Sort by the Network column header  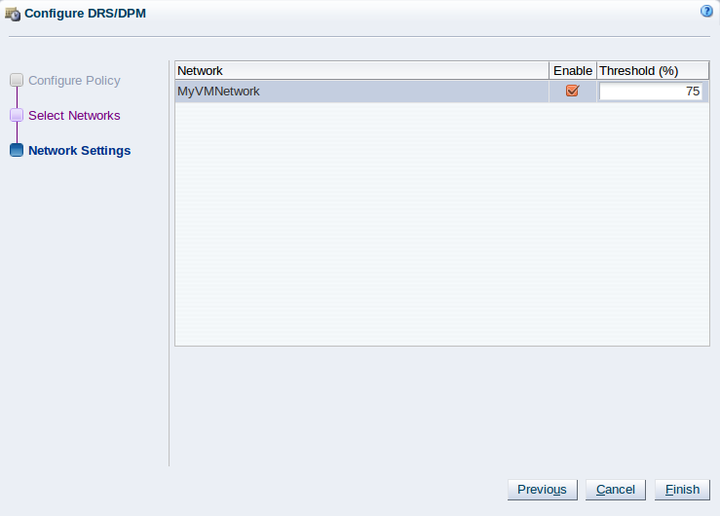pos(362,71)
